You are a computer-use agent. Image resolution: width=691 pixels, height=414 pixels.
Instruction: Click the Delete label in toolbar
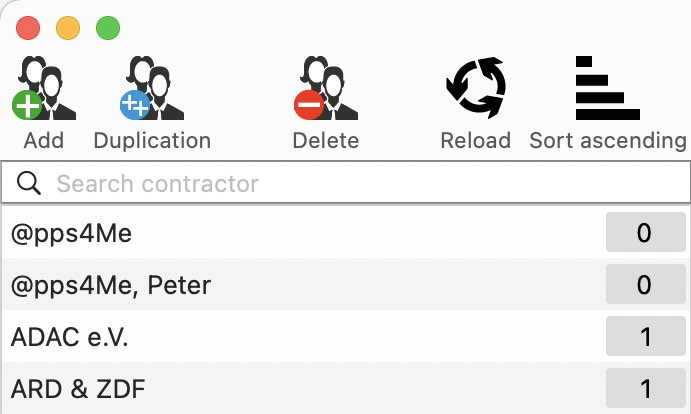(x=326, y=141)
